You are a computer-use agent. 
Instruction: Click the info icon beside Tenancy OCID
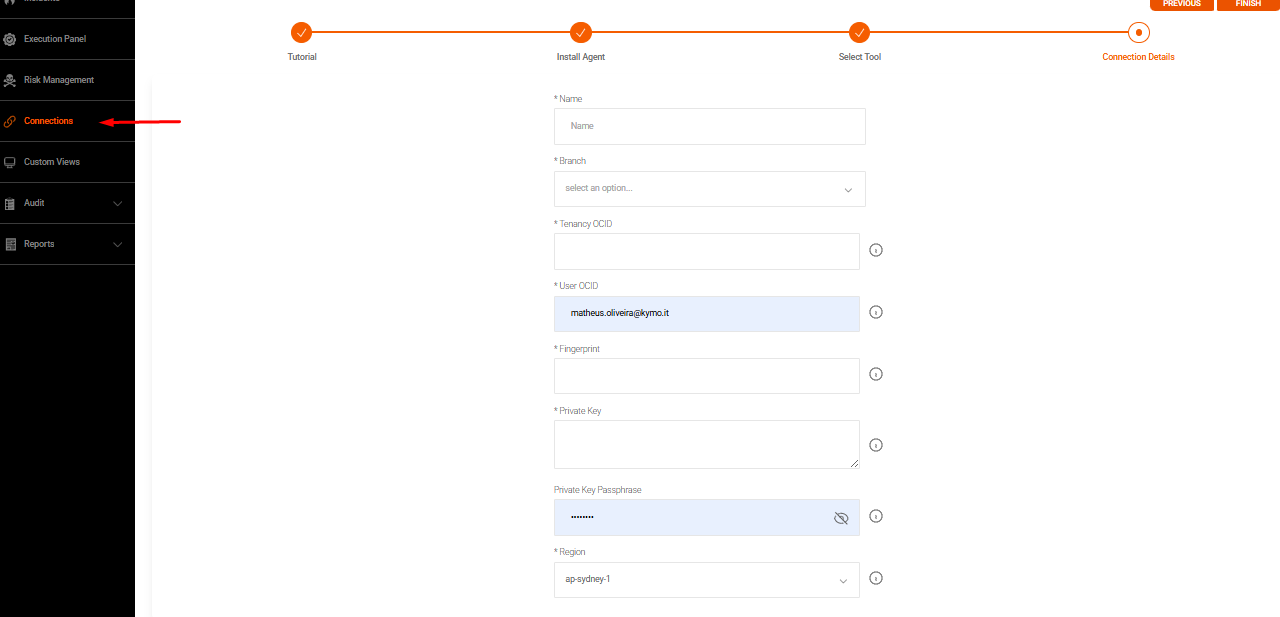click(x=876, y=250)
